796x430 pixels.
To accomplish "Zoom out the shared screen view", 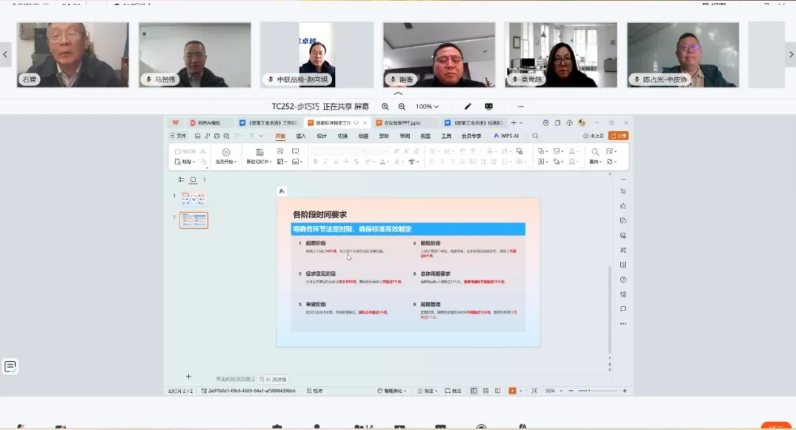I will point(385,106).
